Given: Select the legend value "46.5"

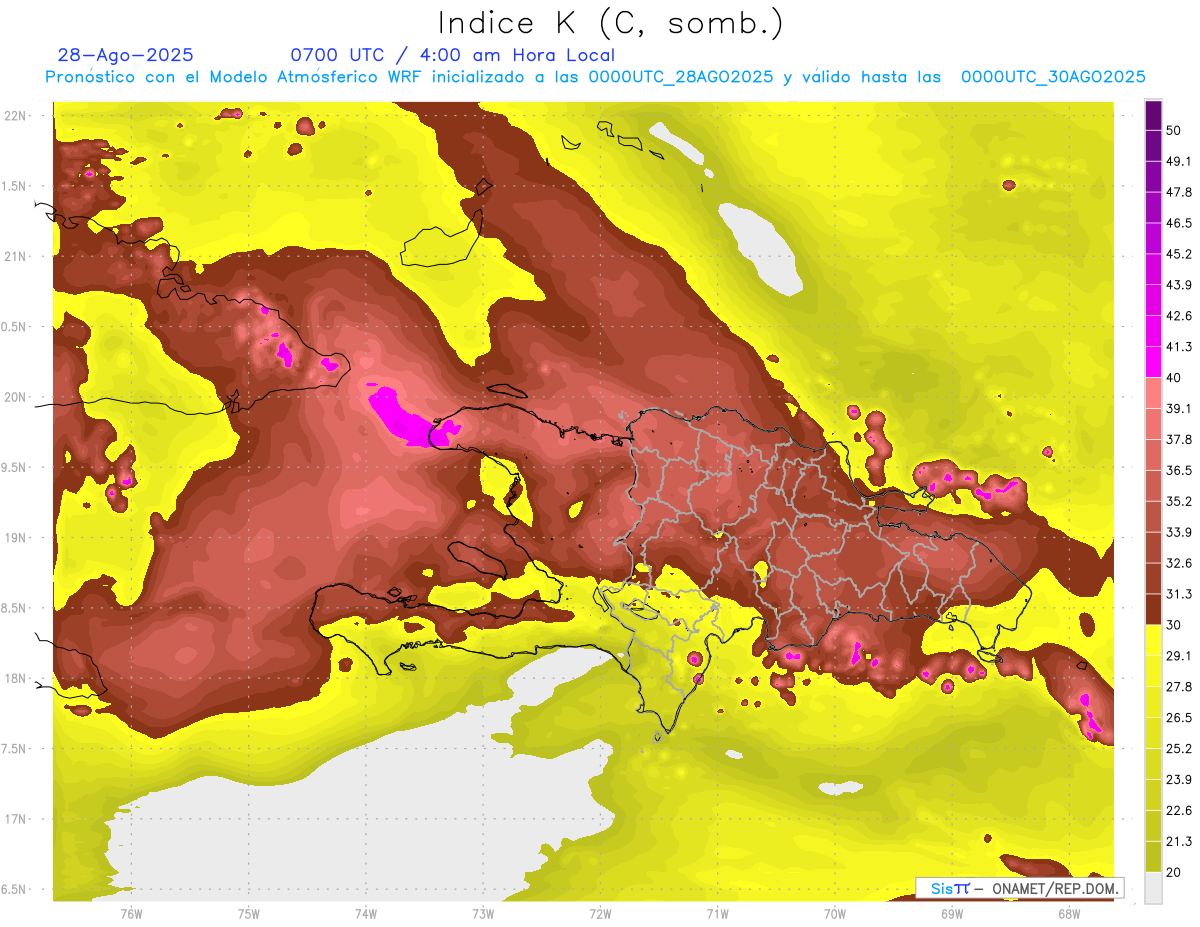Looking at the screenshot, I should [x=1178, y=223].
